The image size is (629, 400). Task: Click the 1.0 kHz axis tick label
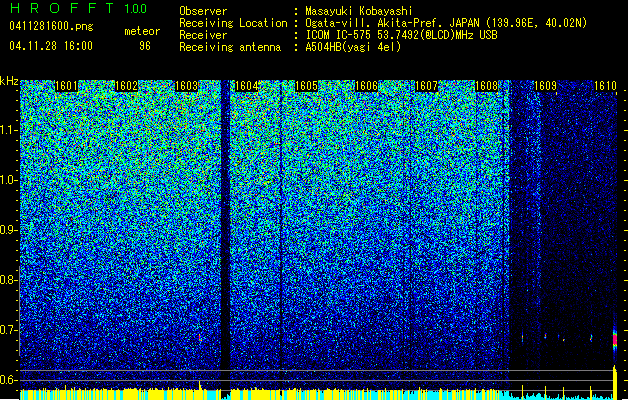pos(8,180)
